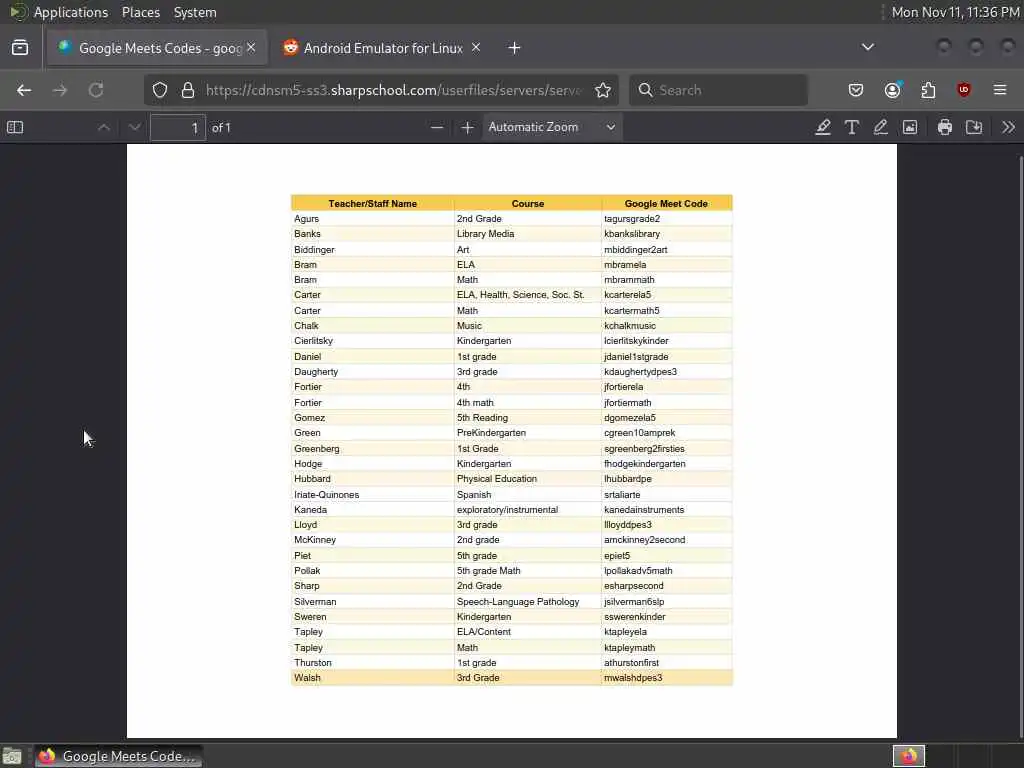Click the code 'kdaughertydpes3'
This screenshot has height=768, width=1024.
pyautogui.click(x=641, y=372)
